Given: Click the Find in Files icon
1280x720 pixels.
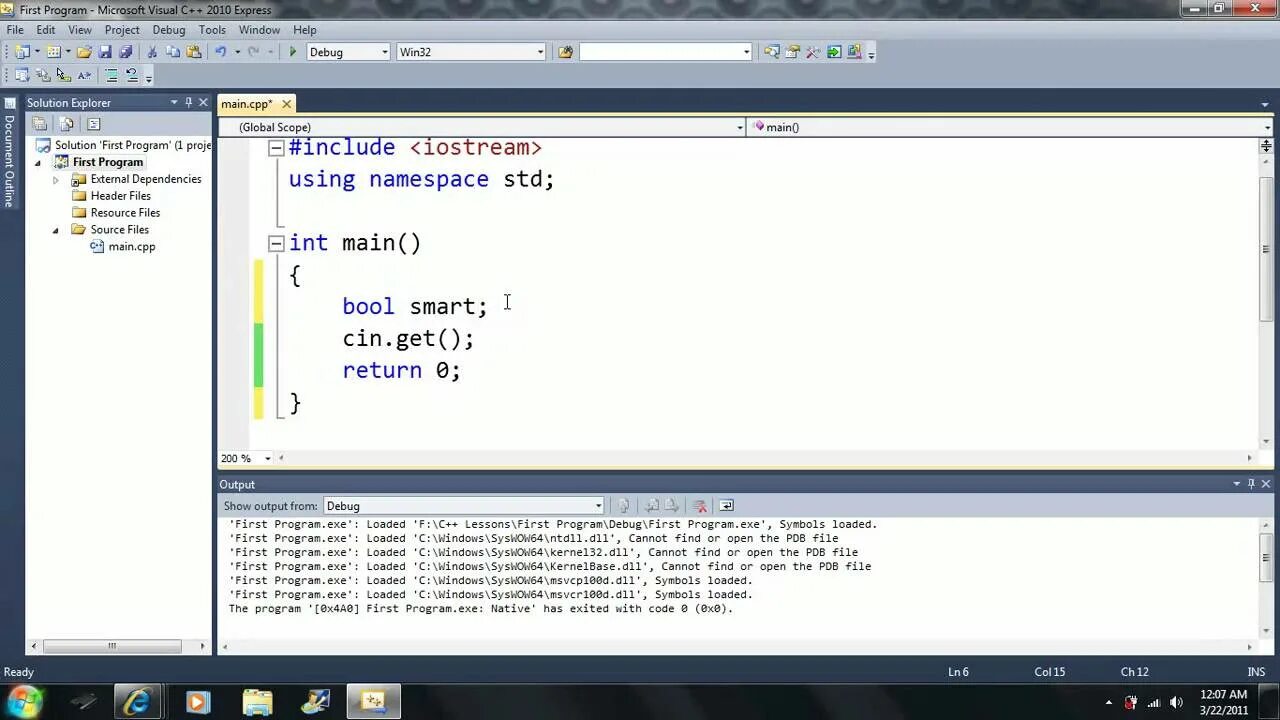Looking at the screenshot, I should tap(565, 52).
